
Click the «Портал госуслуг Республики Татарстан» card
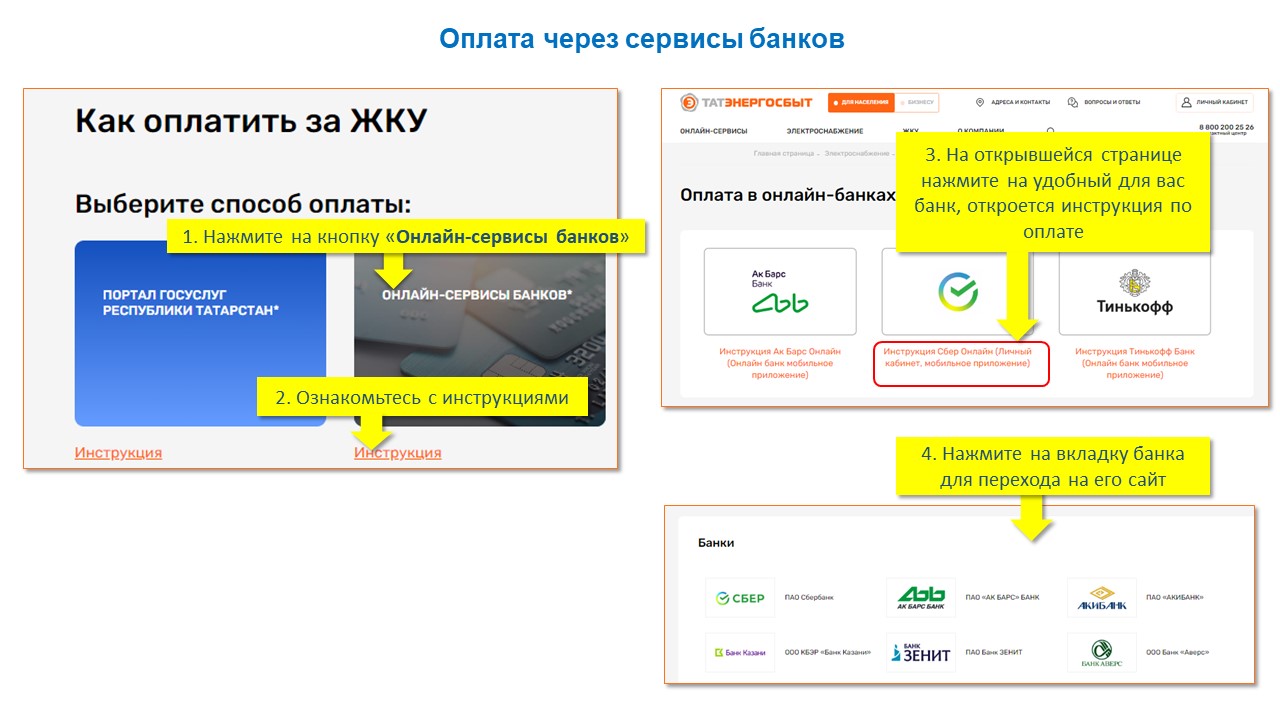[200, 333]
